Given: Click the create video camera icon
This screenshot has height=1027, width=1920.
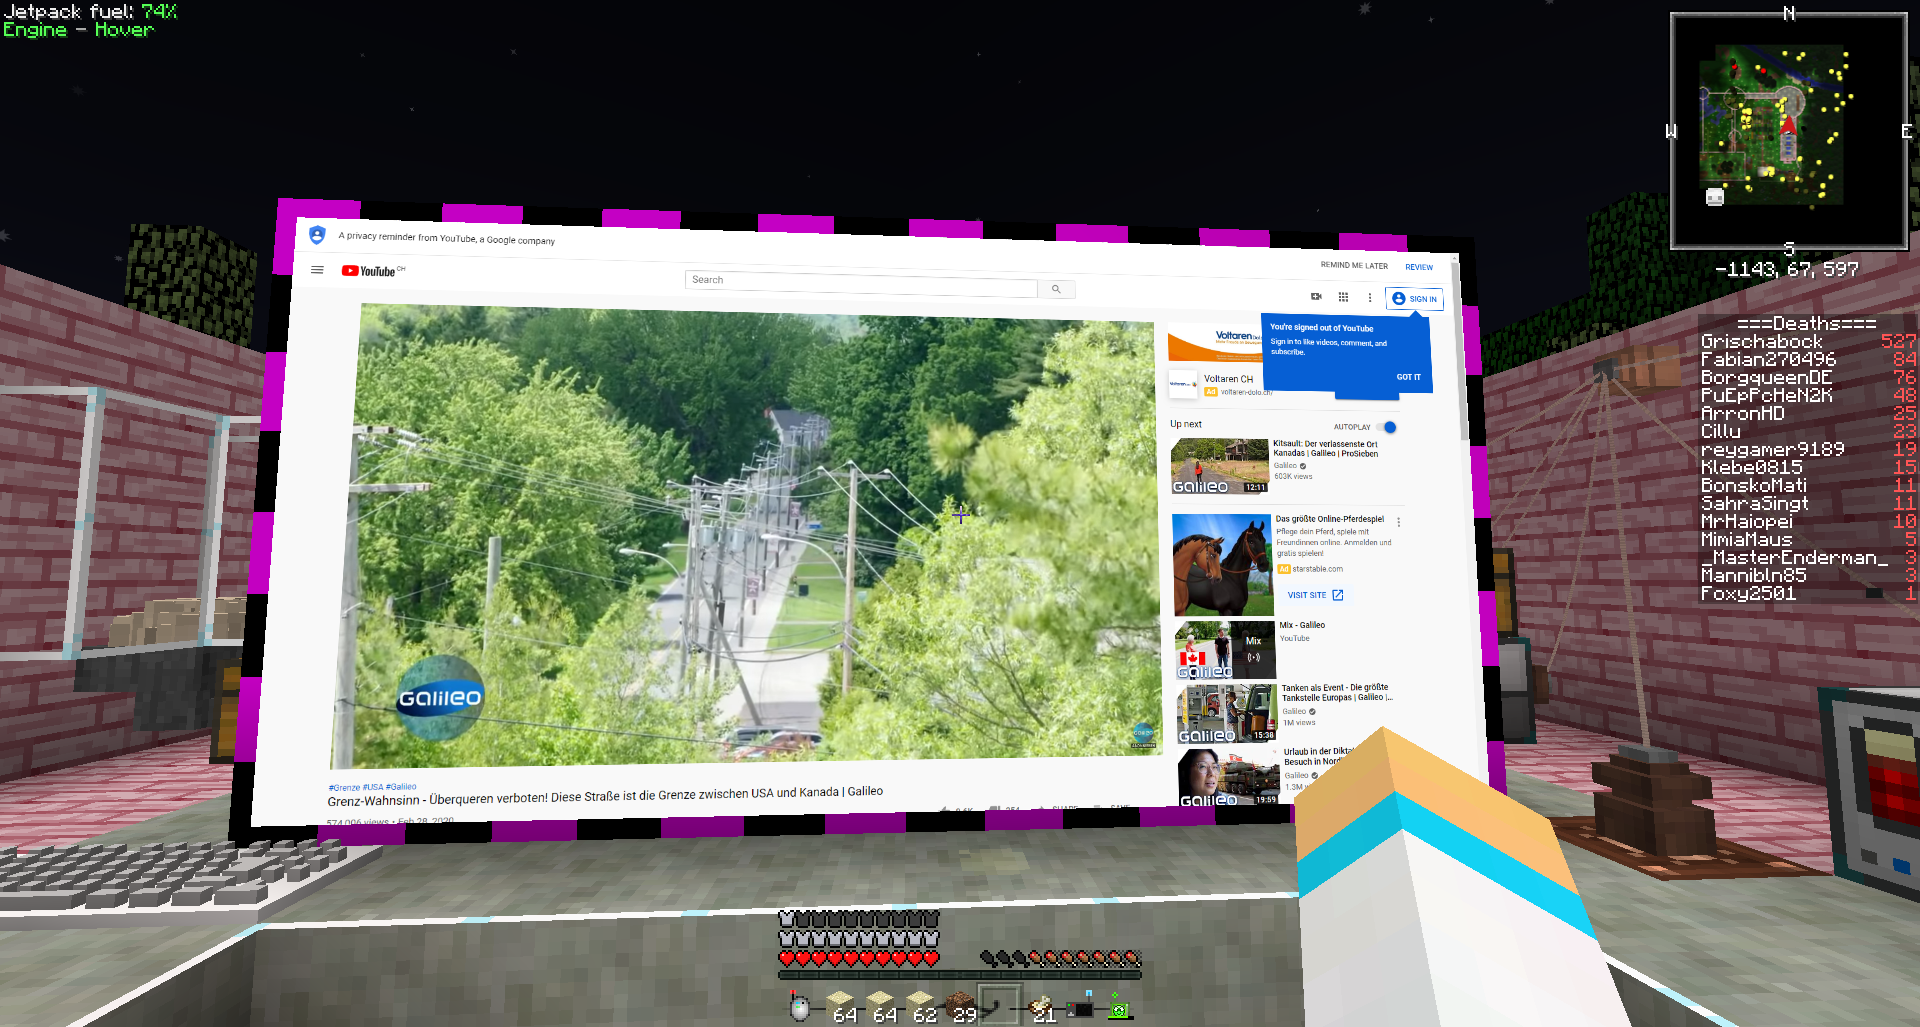Looking at the screenshot, I should 1316,296.
